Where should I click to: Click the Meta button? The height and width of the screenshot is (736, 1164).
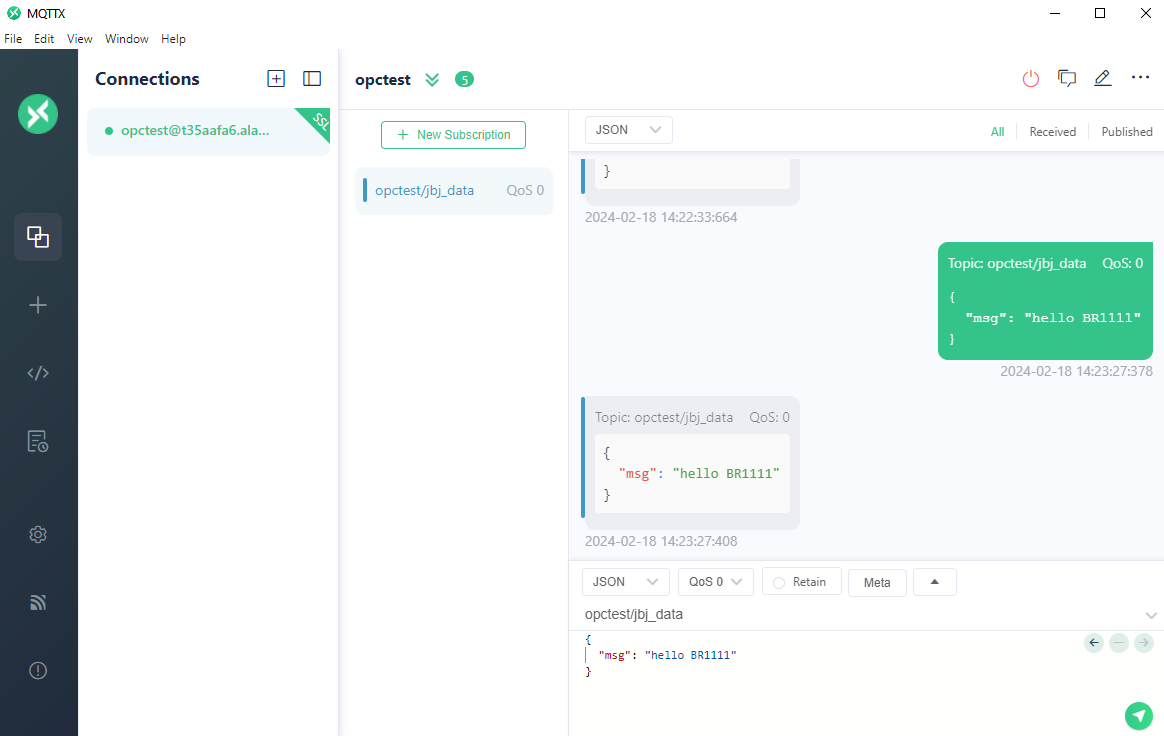pyautogui.click(x=877, y=583)
